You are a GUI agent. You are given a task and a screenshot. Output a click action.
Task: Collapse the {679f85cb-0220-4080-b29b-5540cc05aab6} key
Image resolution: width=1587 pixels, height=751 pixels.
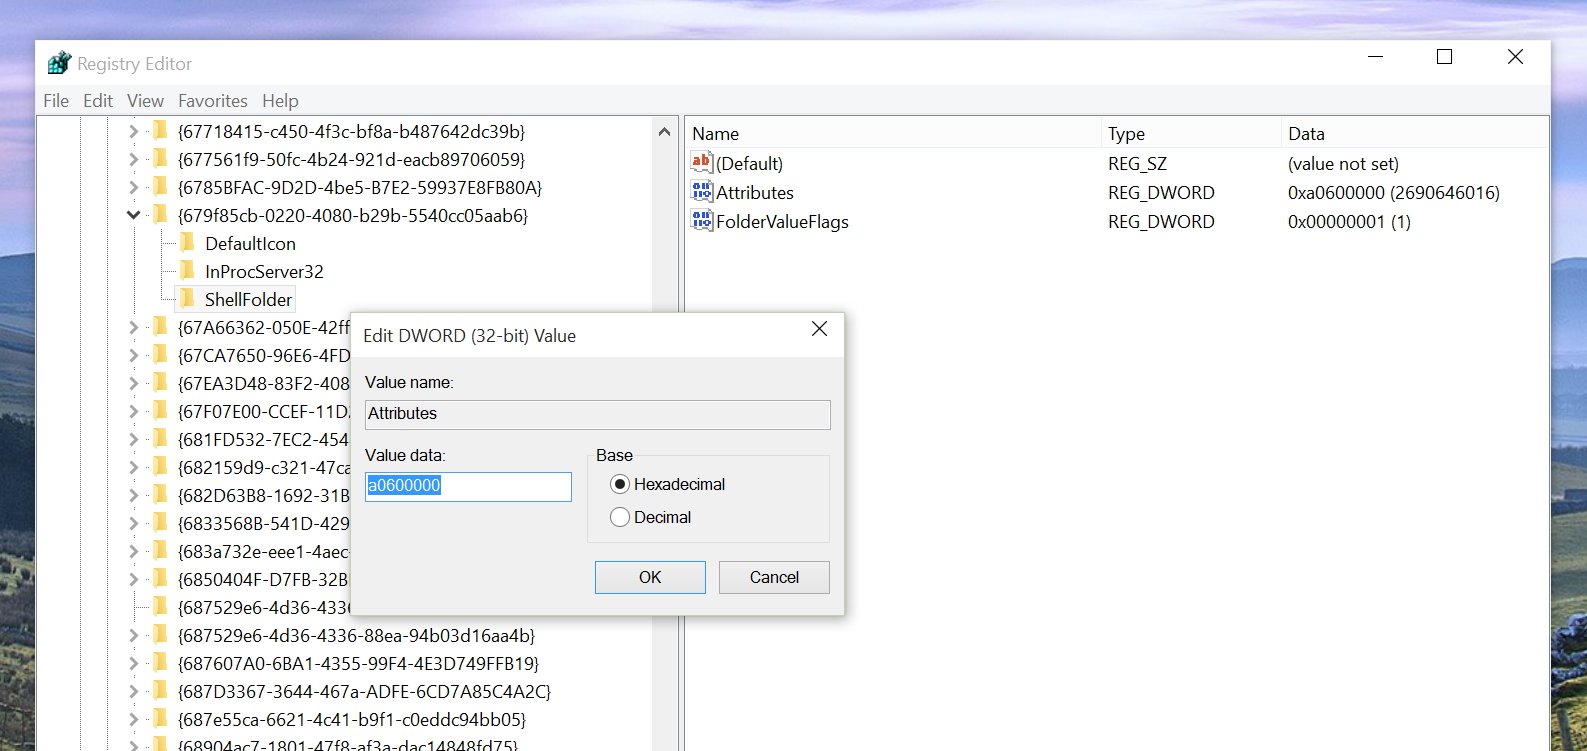pos(134,215)
